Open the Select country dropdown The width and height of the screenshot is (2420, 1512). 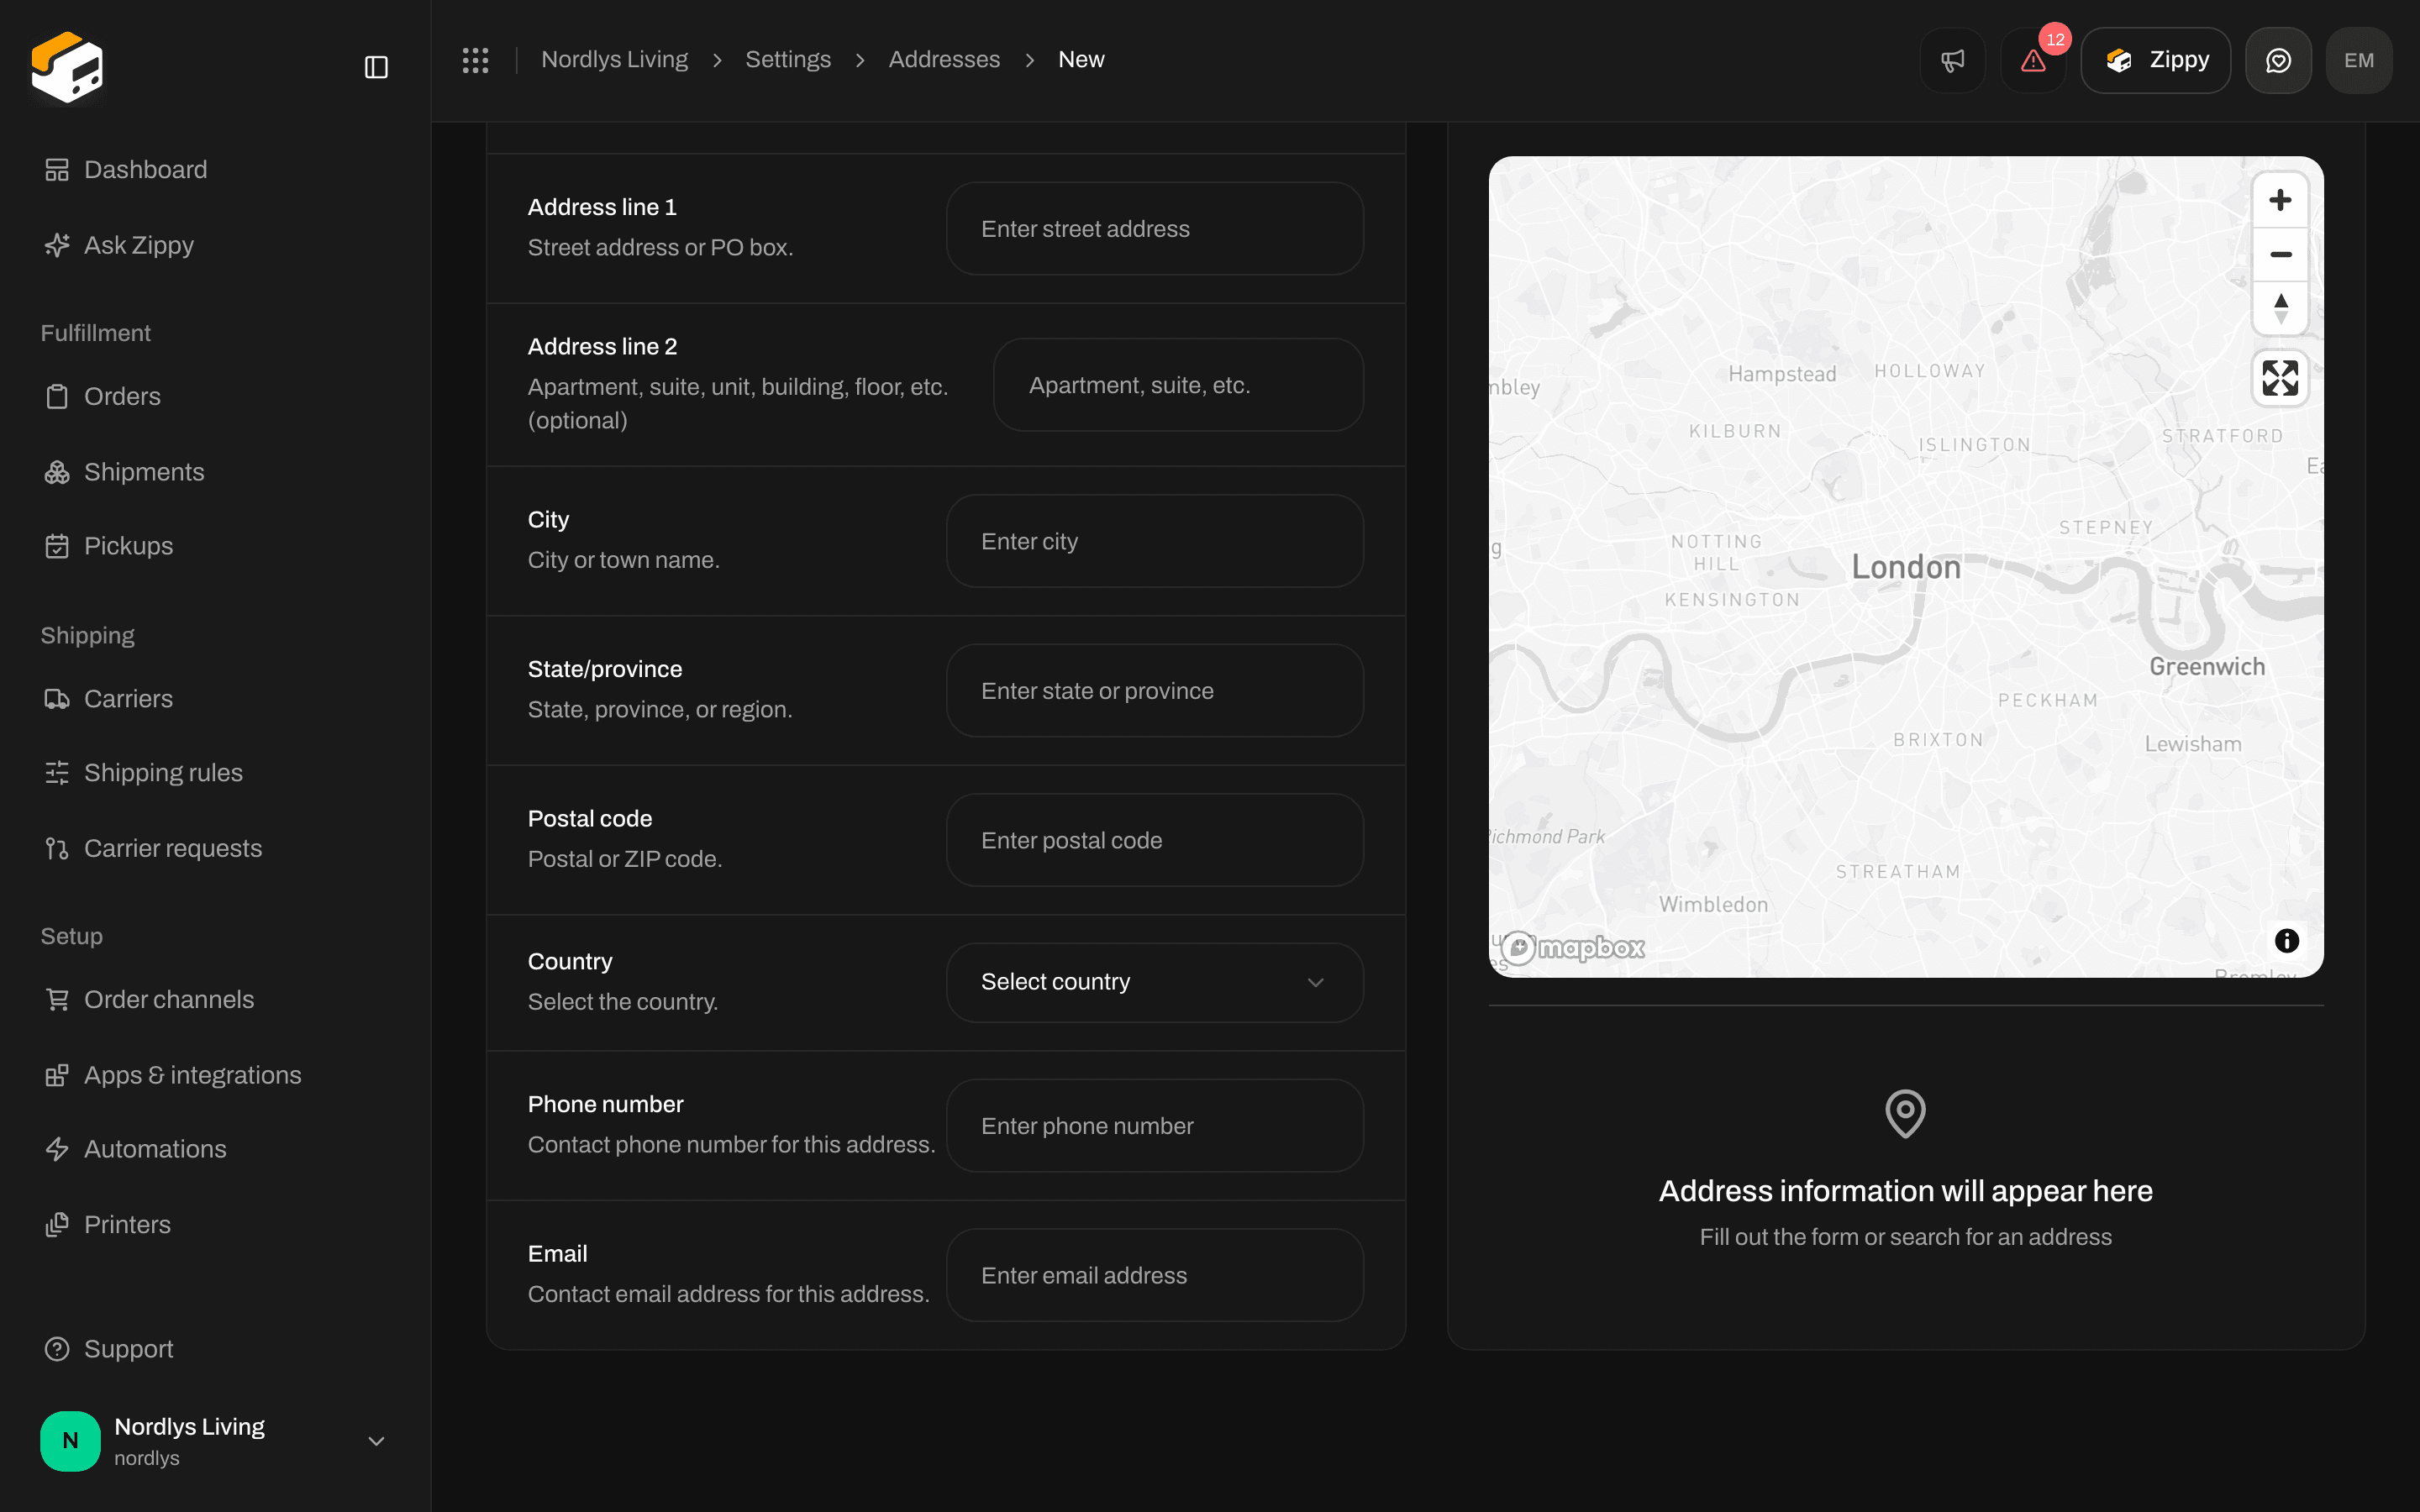click(x=1154, y=982)
